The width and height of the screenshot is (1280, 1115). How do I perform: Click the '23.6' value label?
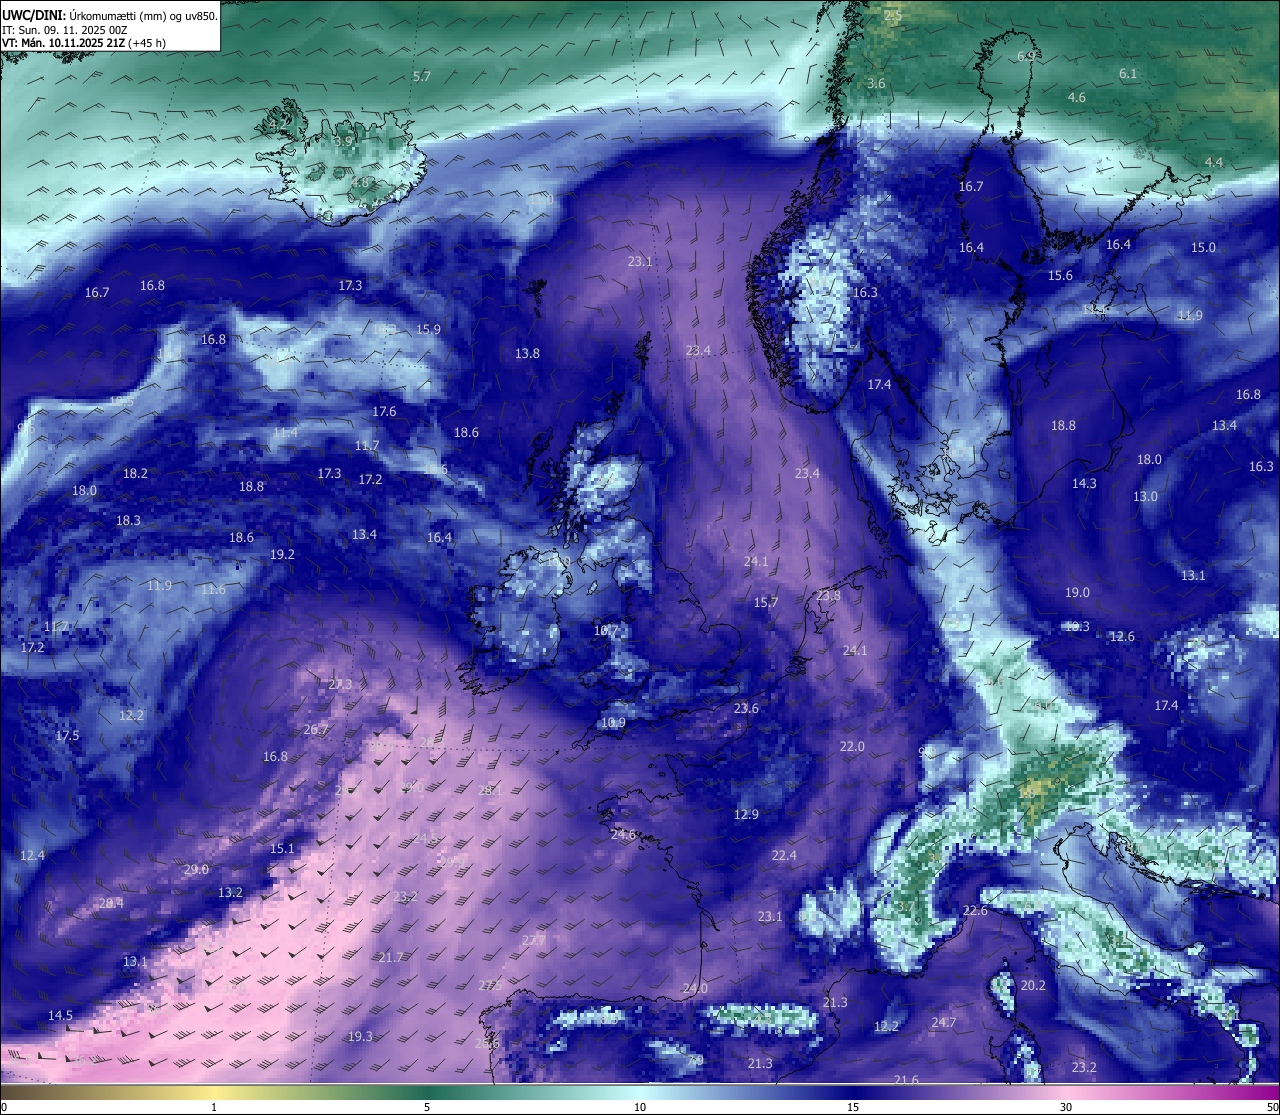pos(746,708)
